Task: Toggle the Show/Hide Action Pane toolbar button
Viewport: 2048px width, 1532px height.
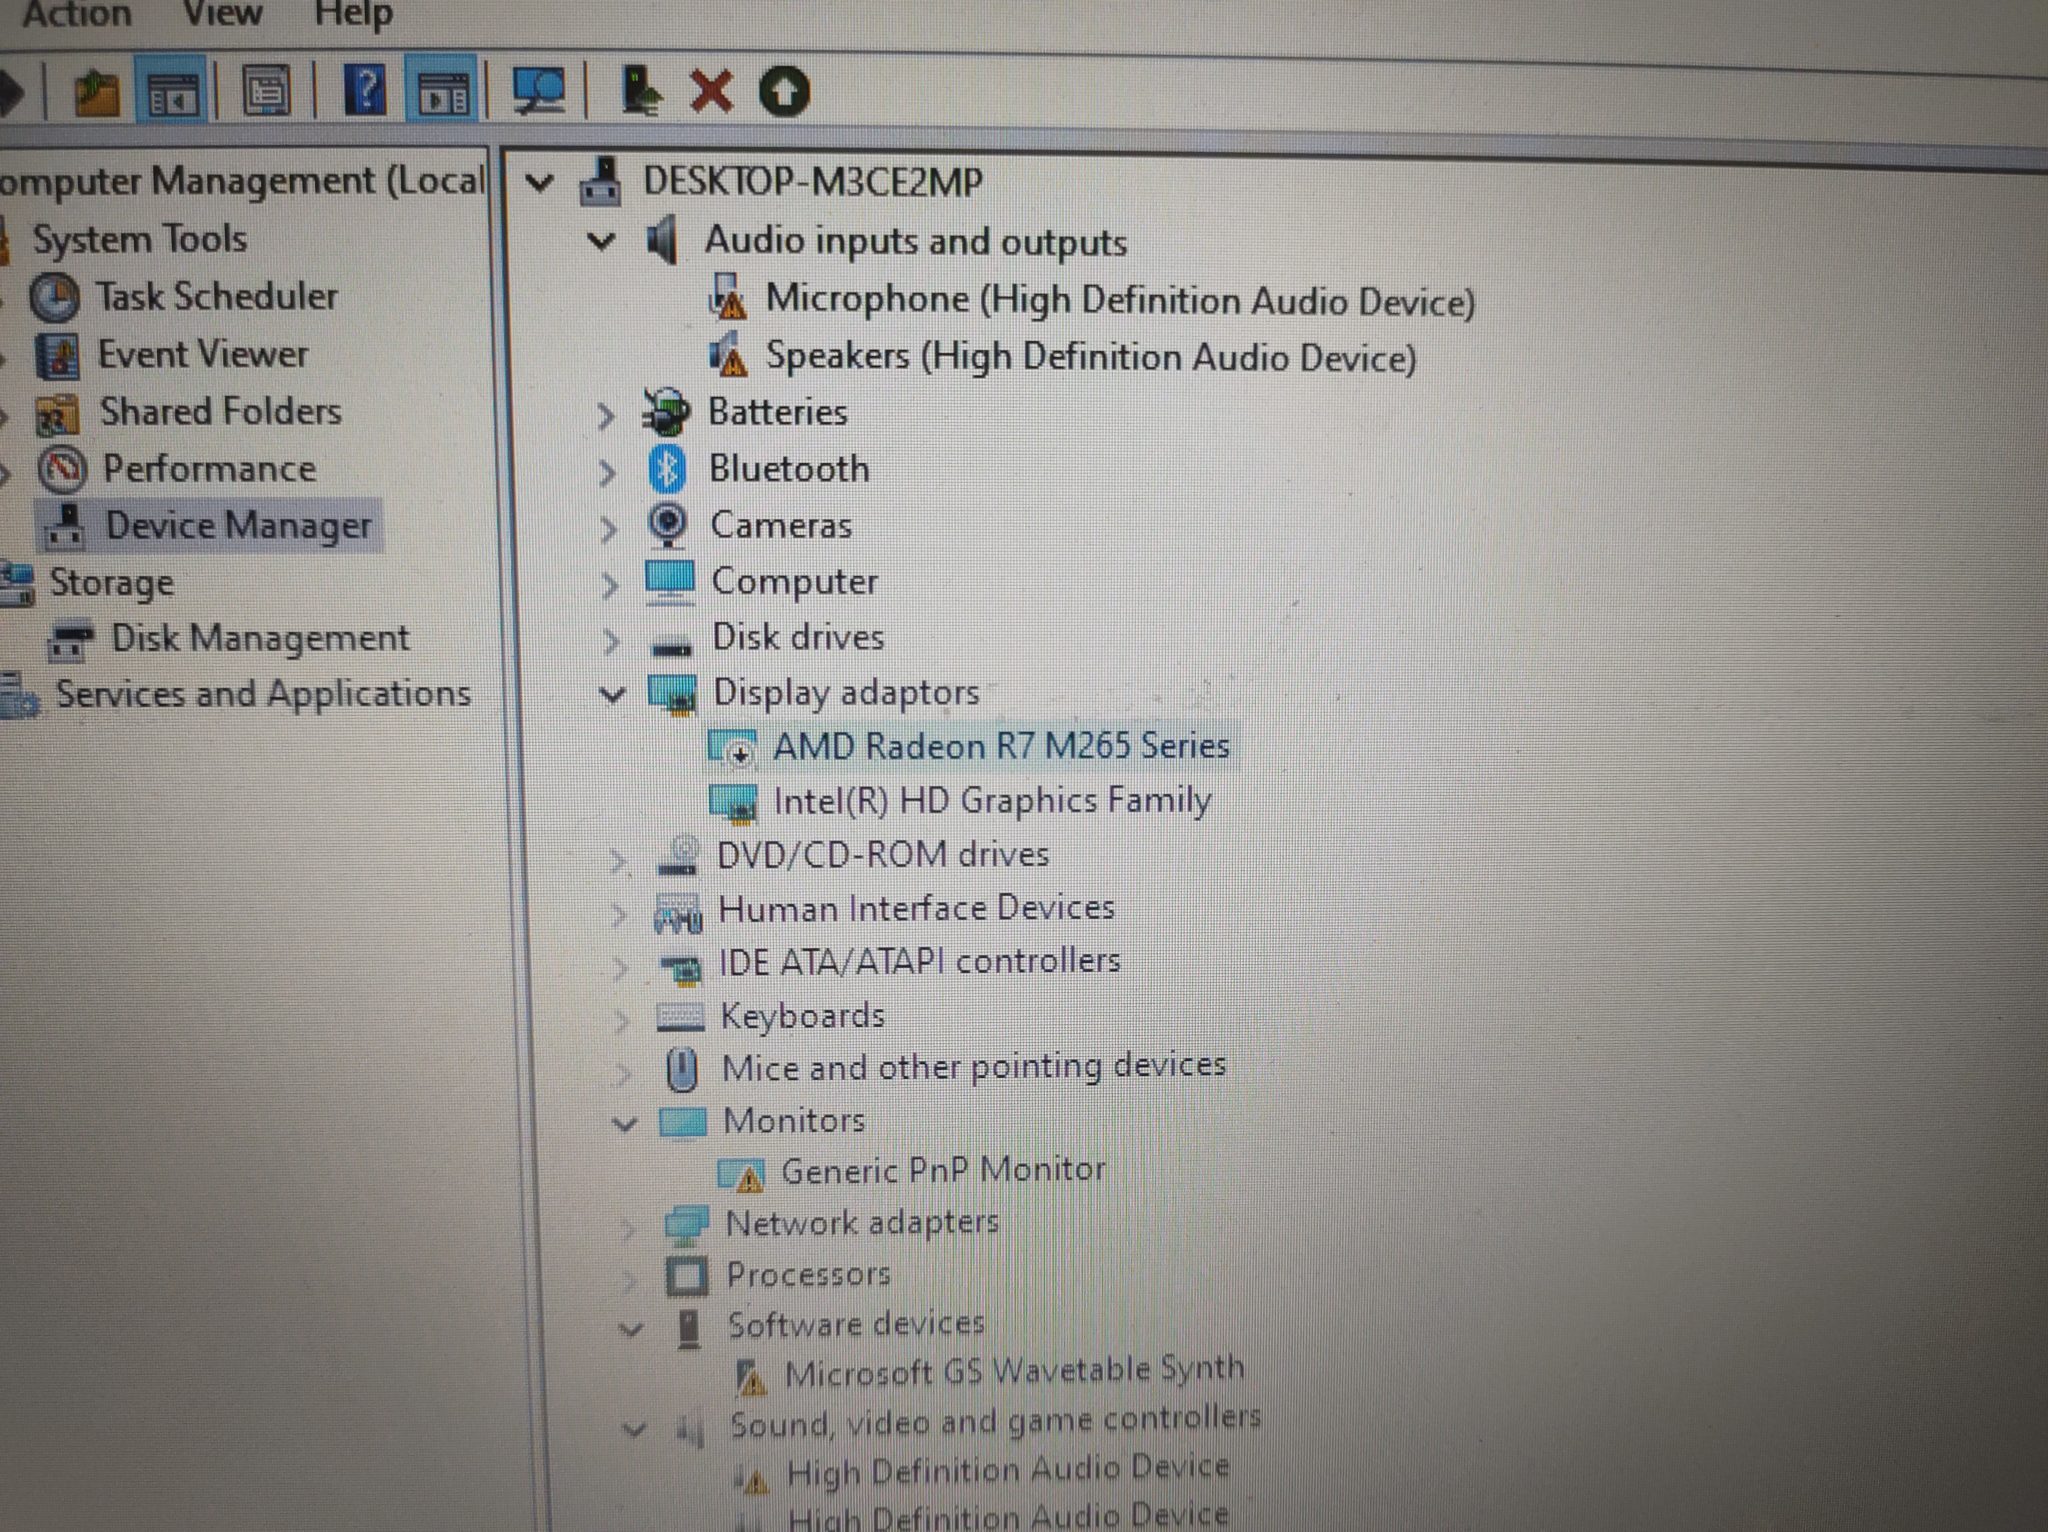Action: (442, 92)
